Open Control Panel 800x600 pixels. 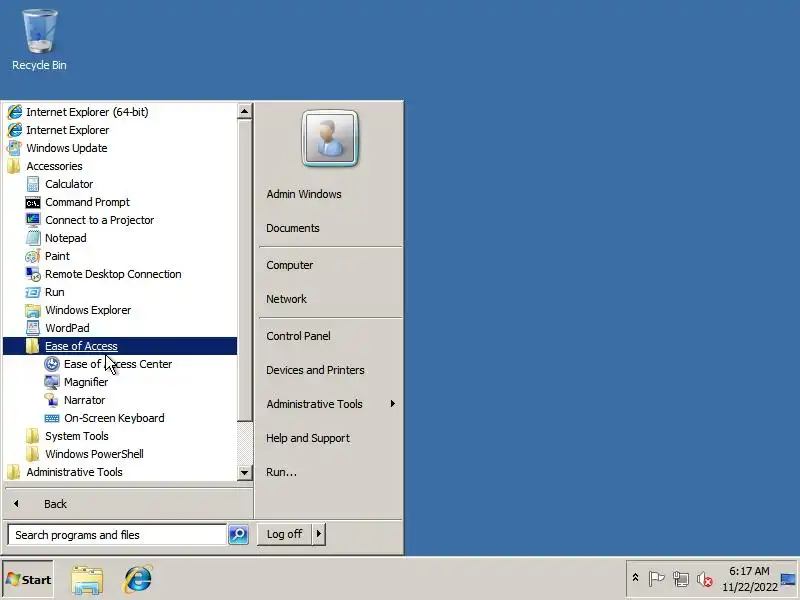(298, 336)
